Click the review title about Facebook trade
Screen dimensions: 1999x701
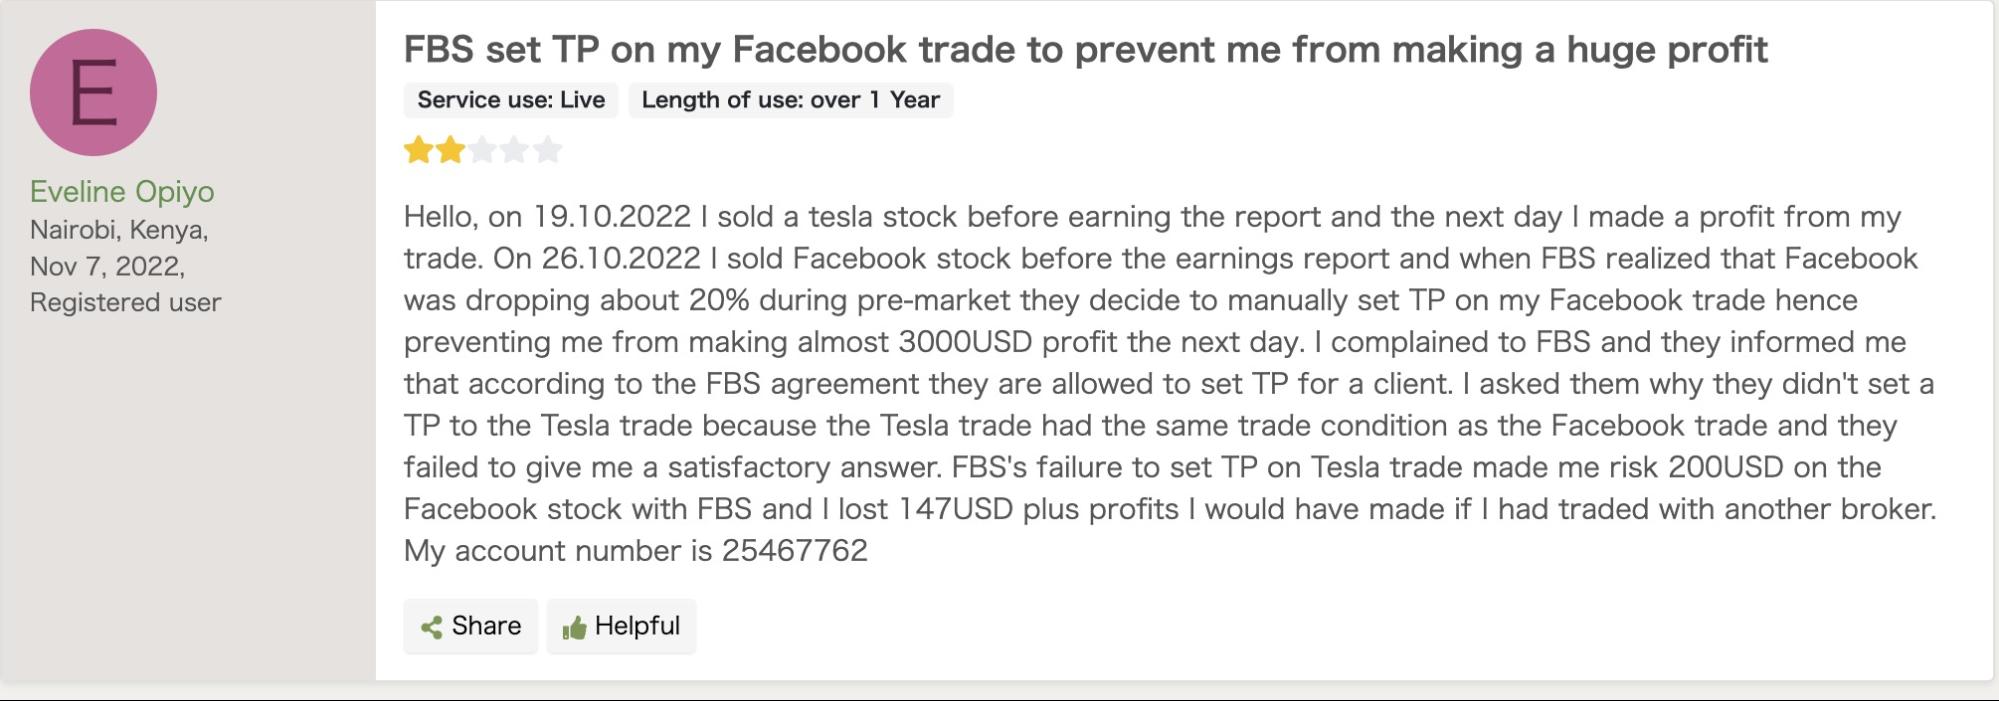(1086, 49)
